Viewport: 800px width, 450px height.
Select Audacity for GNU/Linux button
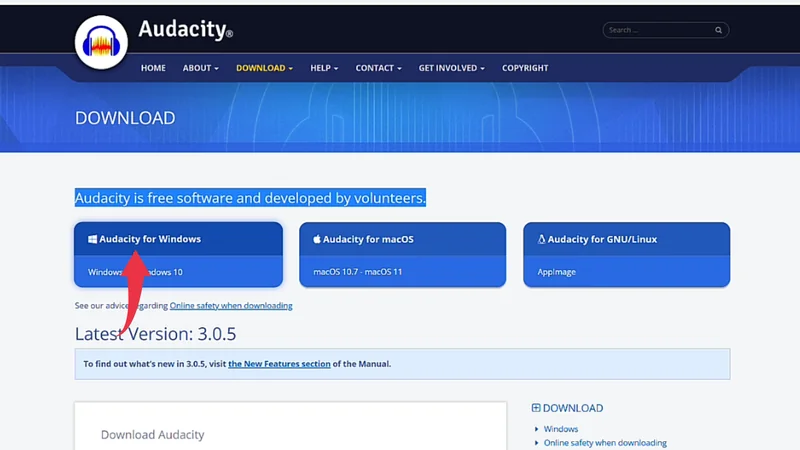point(626,254)
